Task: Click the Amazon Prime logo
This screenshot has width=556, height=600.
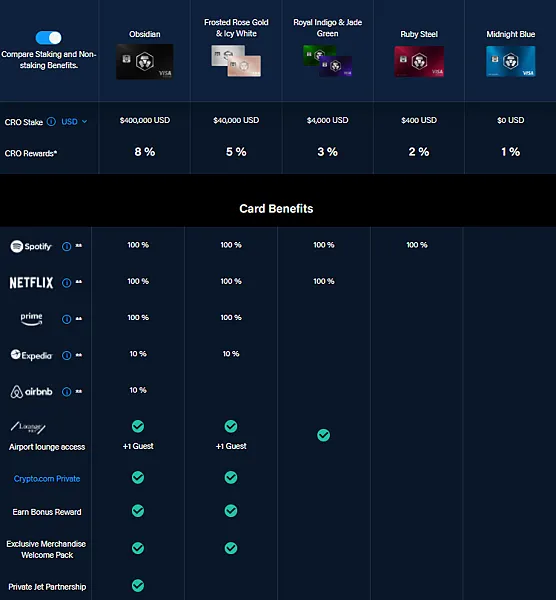Action: 31,319
